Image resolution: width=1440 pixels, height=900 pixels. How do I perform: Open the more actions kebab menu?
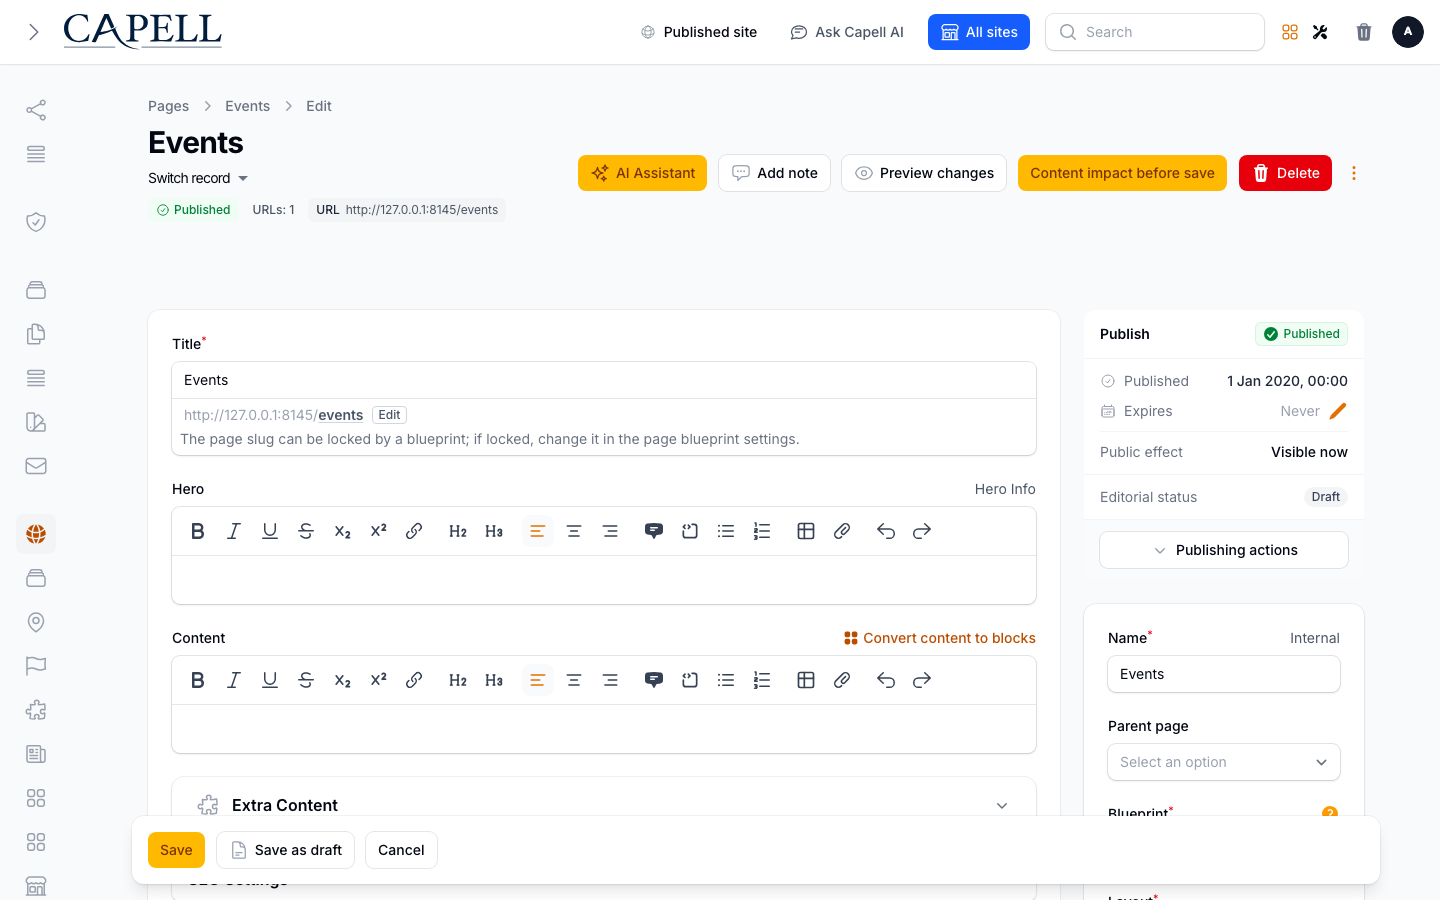click(x=1354, y=173)
